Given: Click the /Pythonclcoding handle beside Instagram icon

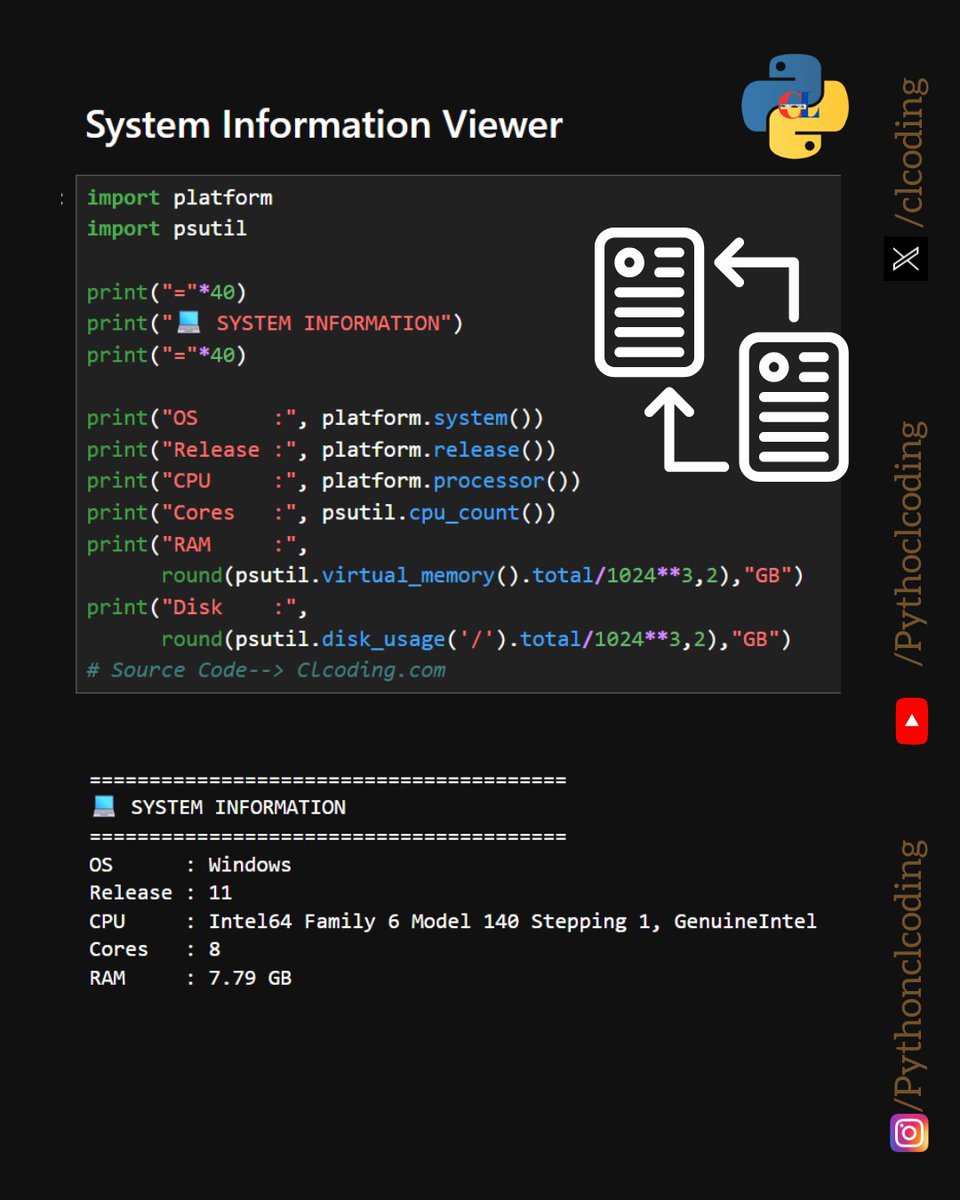Looking at the screenshot, I should pyautogui.click(x=910, y=973).
